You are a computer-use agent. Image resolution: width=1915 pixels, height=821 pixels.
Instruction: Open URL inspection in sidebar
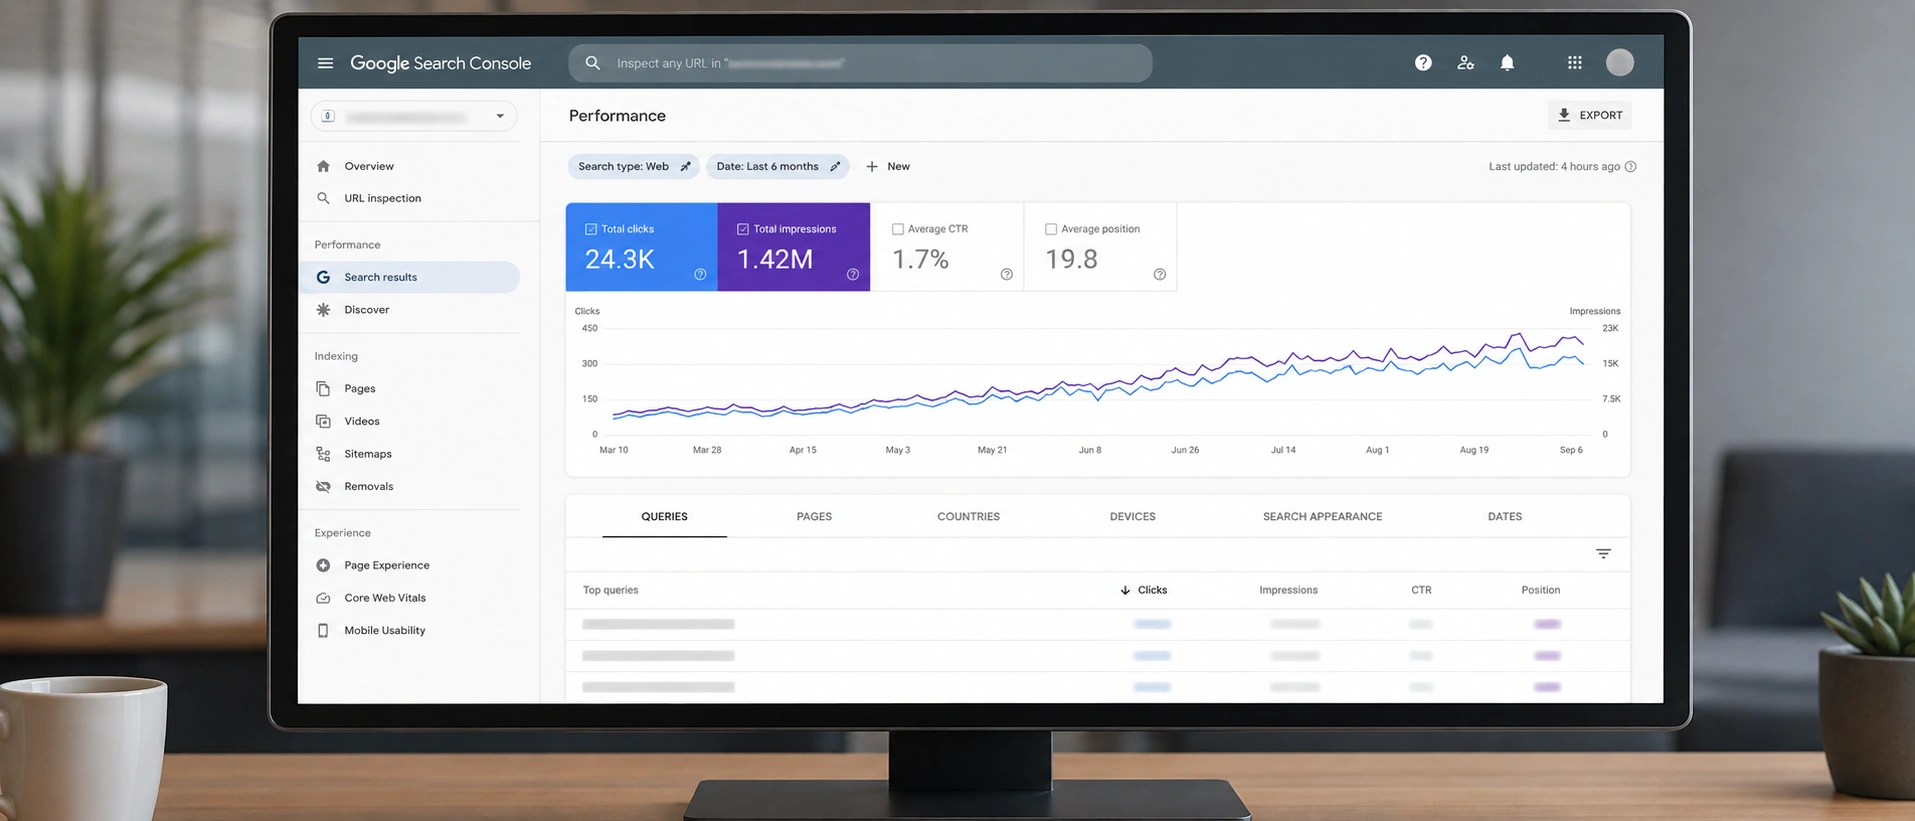pyautogui.click(x=383, y=198)
